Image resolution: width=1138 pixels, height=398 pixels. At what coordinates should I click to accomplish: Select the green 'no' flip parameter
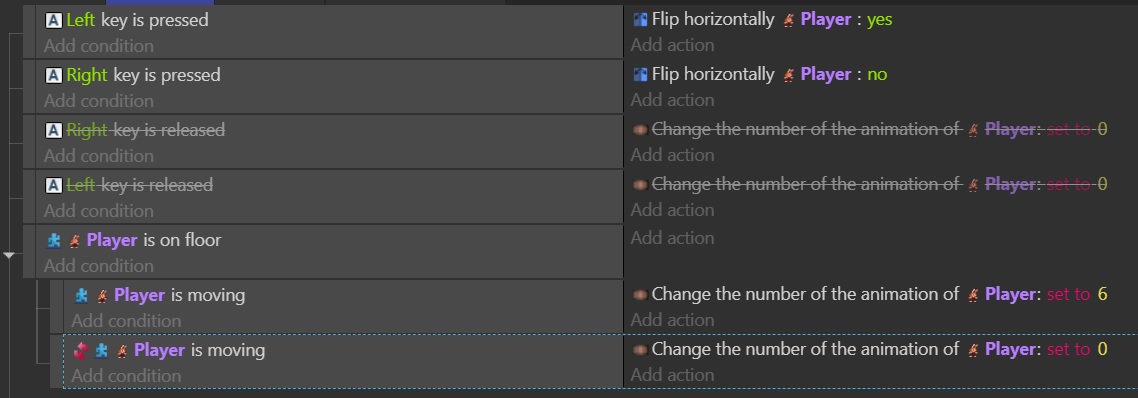(877, 74)
